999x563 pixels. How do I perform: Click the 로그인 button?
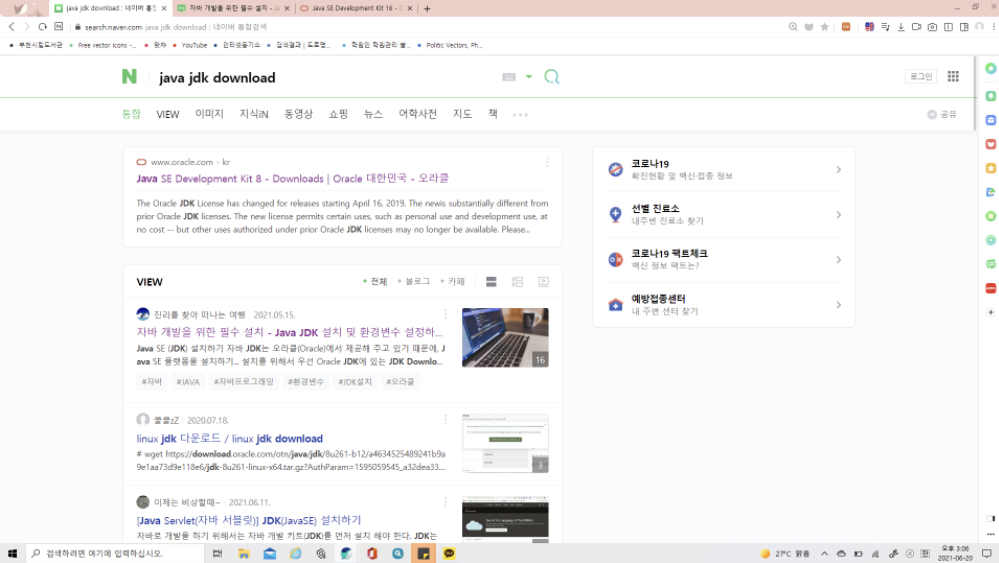click(x=921, y=76)
